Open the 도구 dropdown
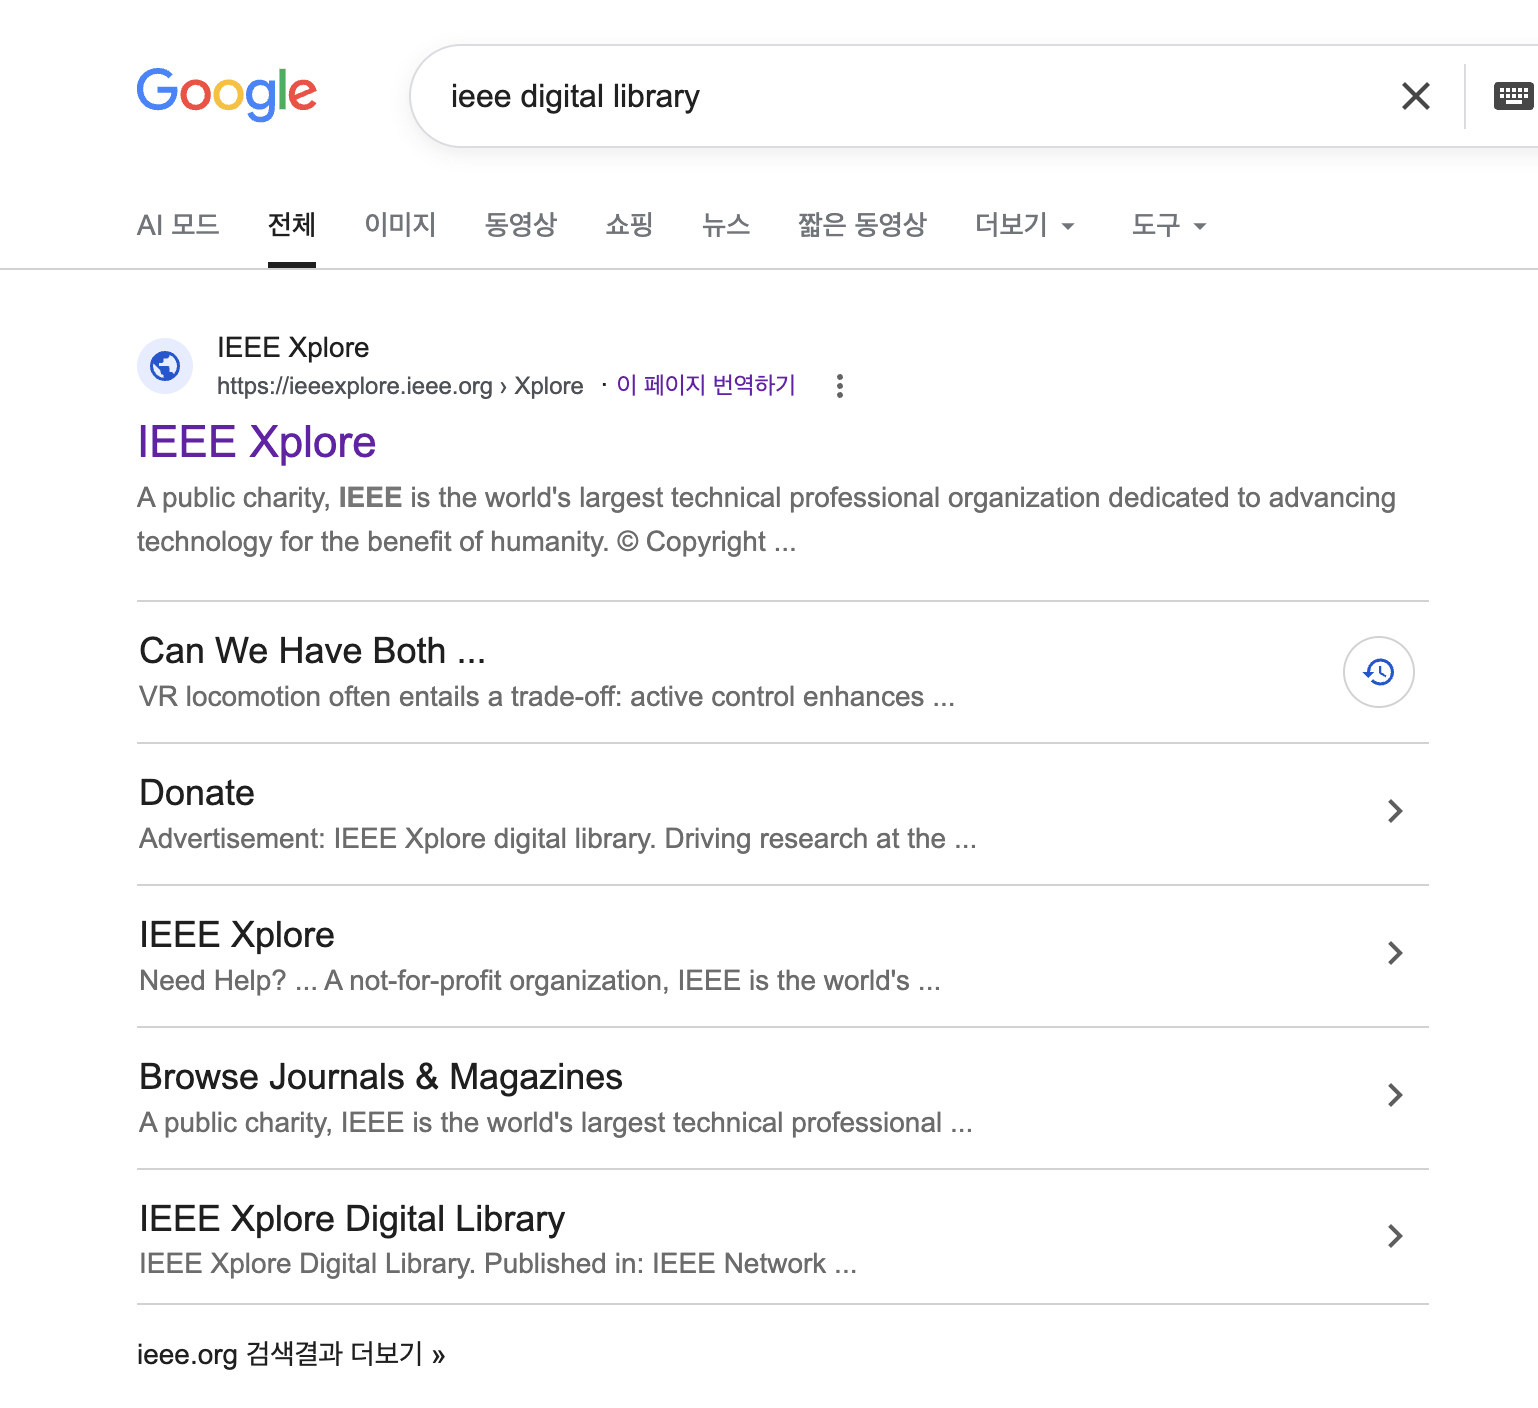Screen dimensions: 1538x1408 [x=1169, y=225]
